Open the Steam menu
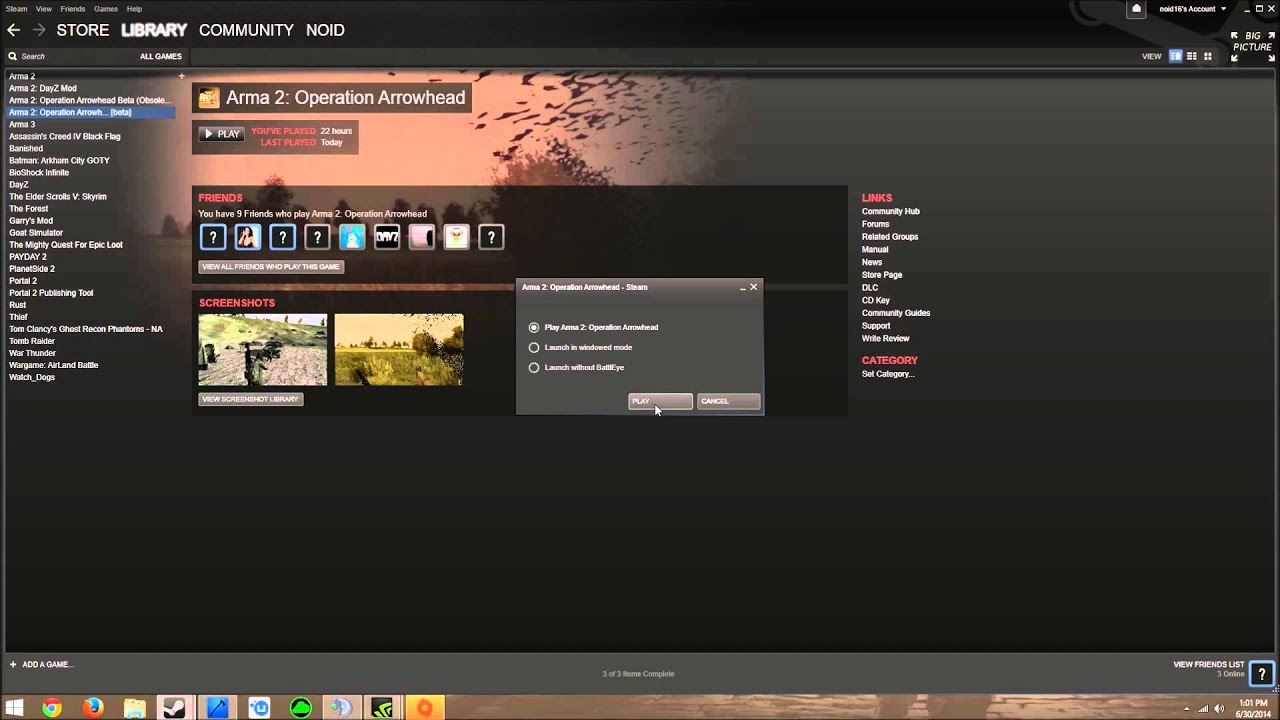The height and width of the screenshot is (720, 1280). pos(16,9)
